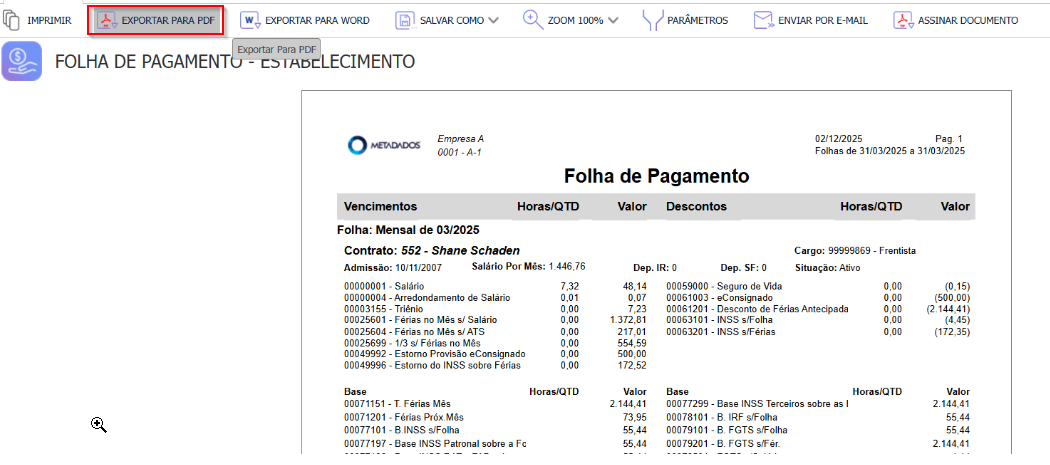Click the Salvar Como document icon
The width and height of the screenshot is (1050, 465).
405,20
